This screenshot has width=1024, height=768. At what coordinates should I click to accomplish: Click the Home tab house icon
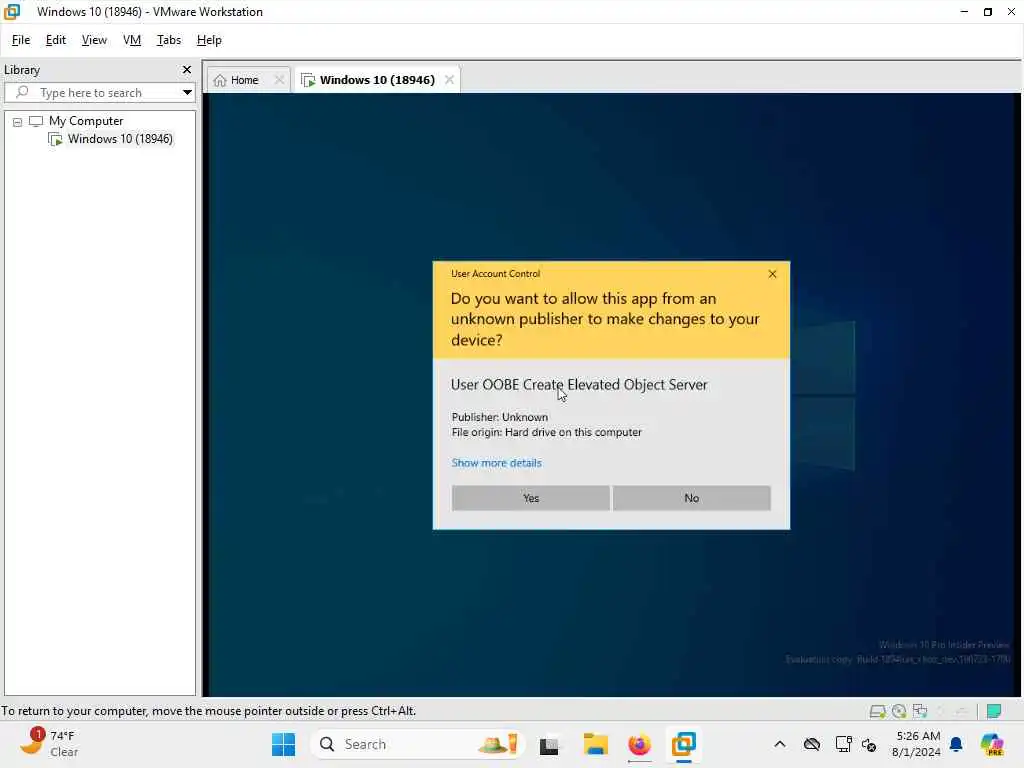tap(220, 80)
